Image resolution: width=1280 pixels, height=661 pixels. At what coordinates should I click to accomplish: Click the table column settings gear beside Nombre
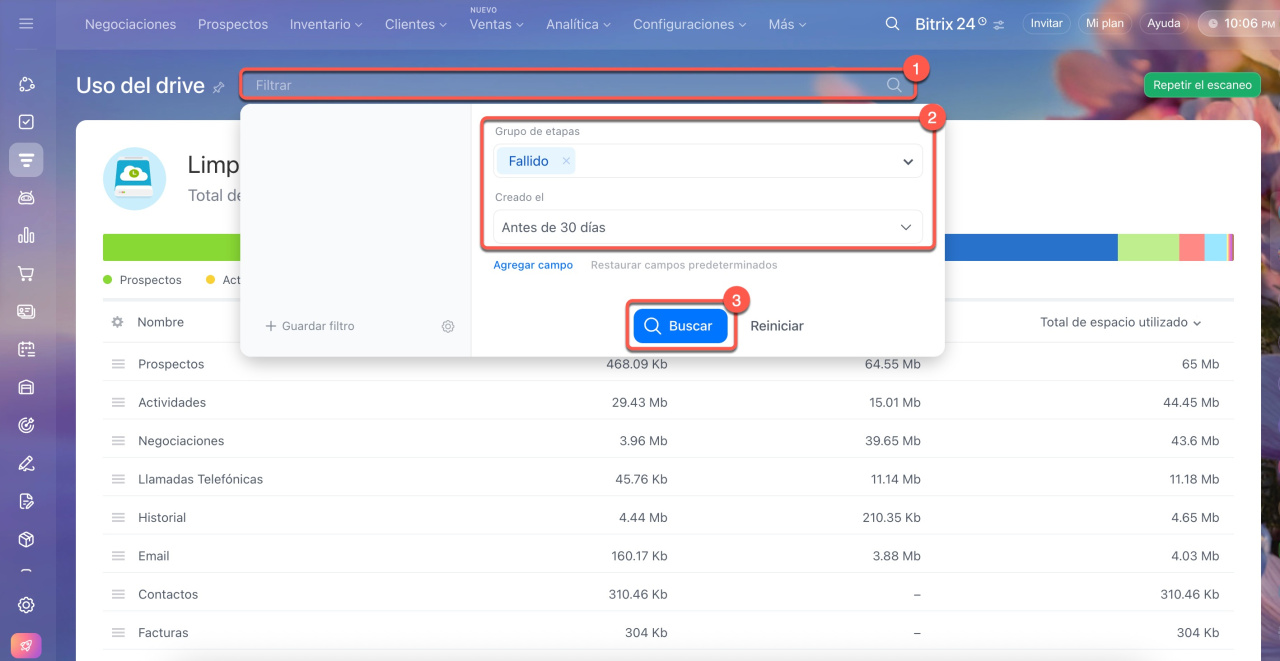[118, 322]
